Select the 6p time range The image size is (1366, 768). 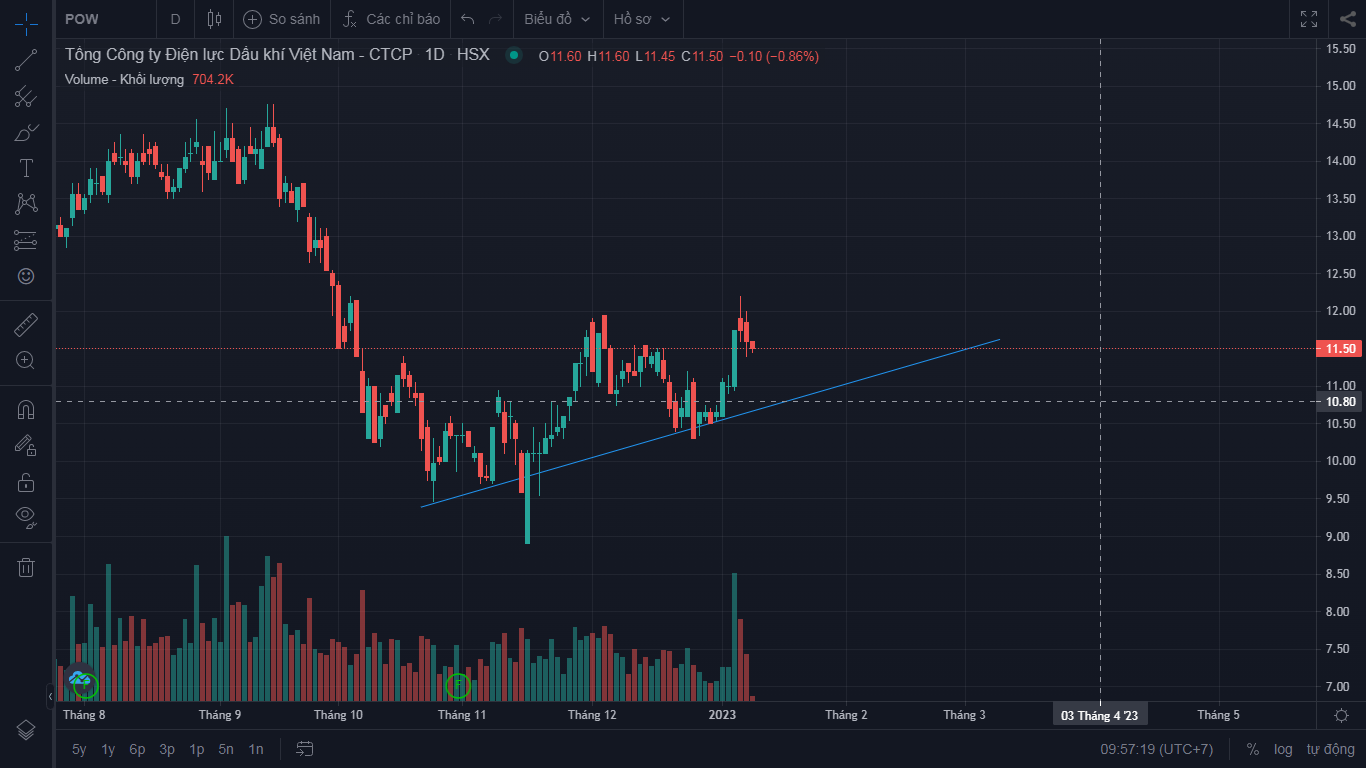[x=137, y=749]
